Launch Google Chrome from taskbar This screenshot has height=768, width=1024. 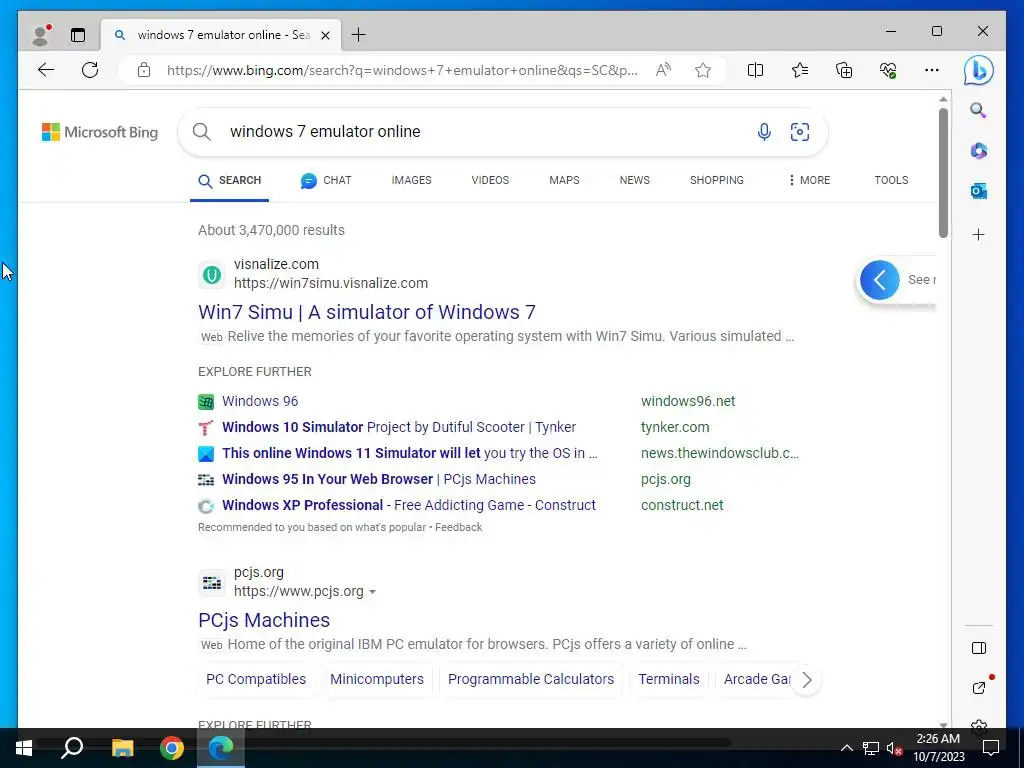172,748
